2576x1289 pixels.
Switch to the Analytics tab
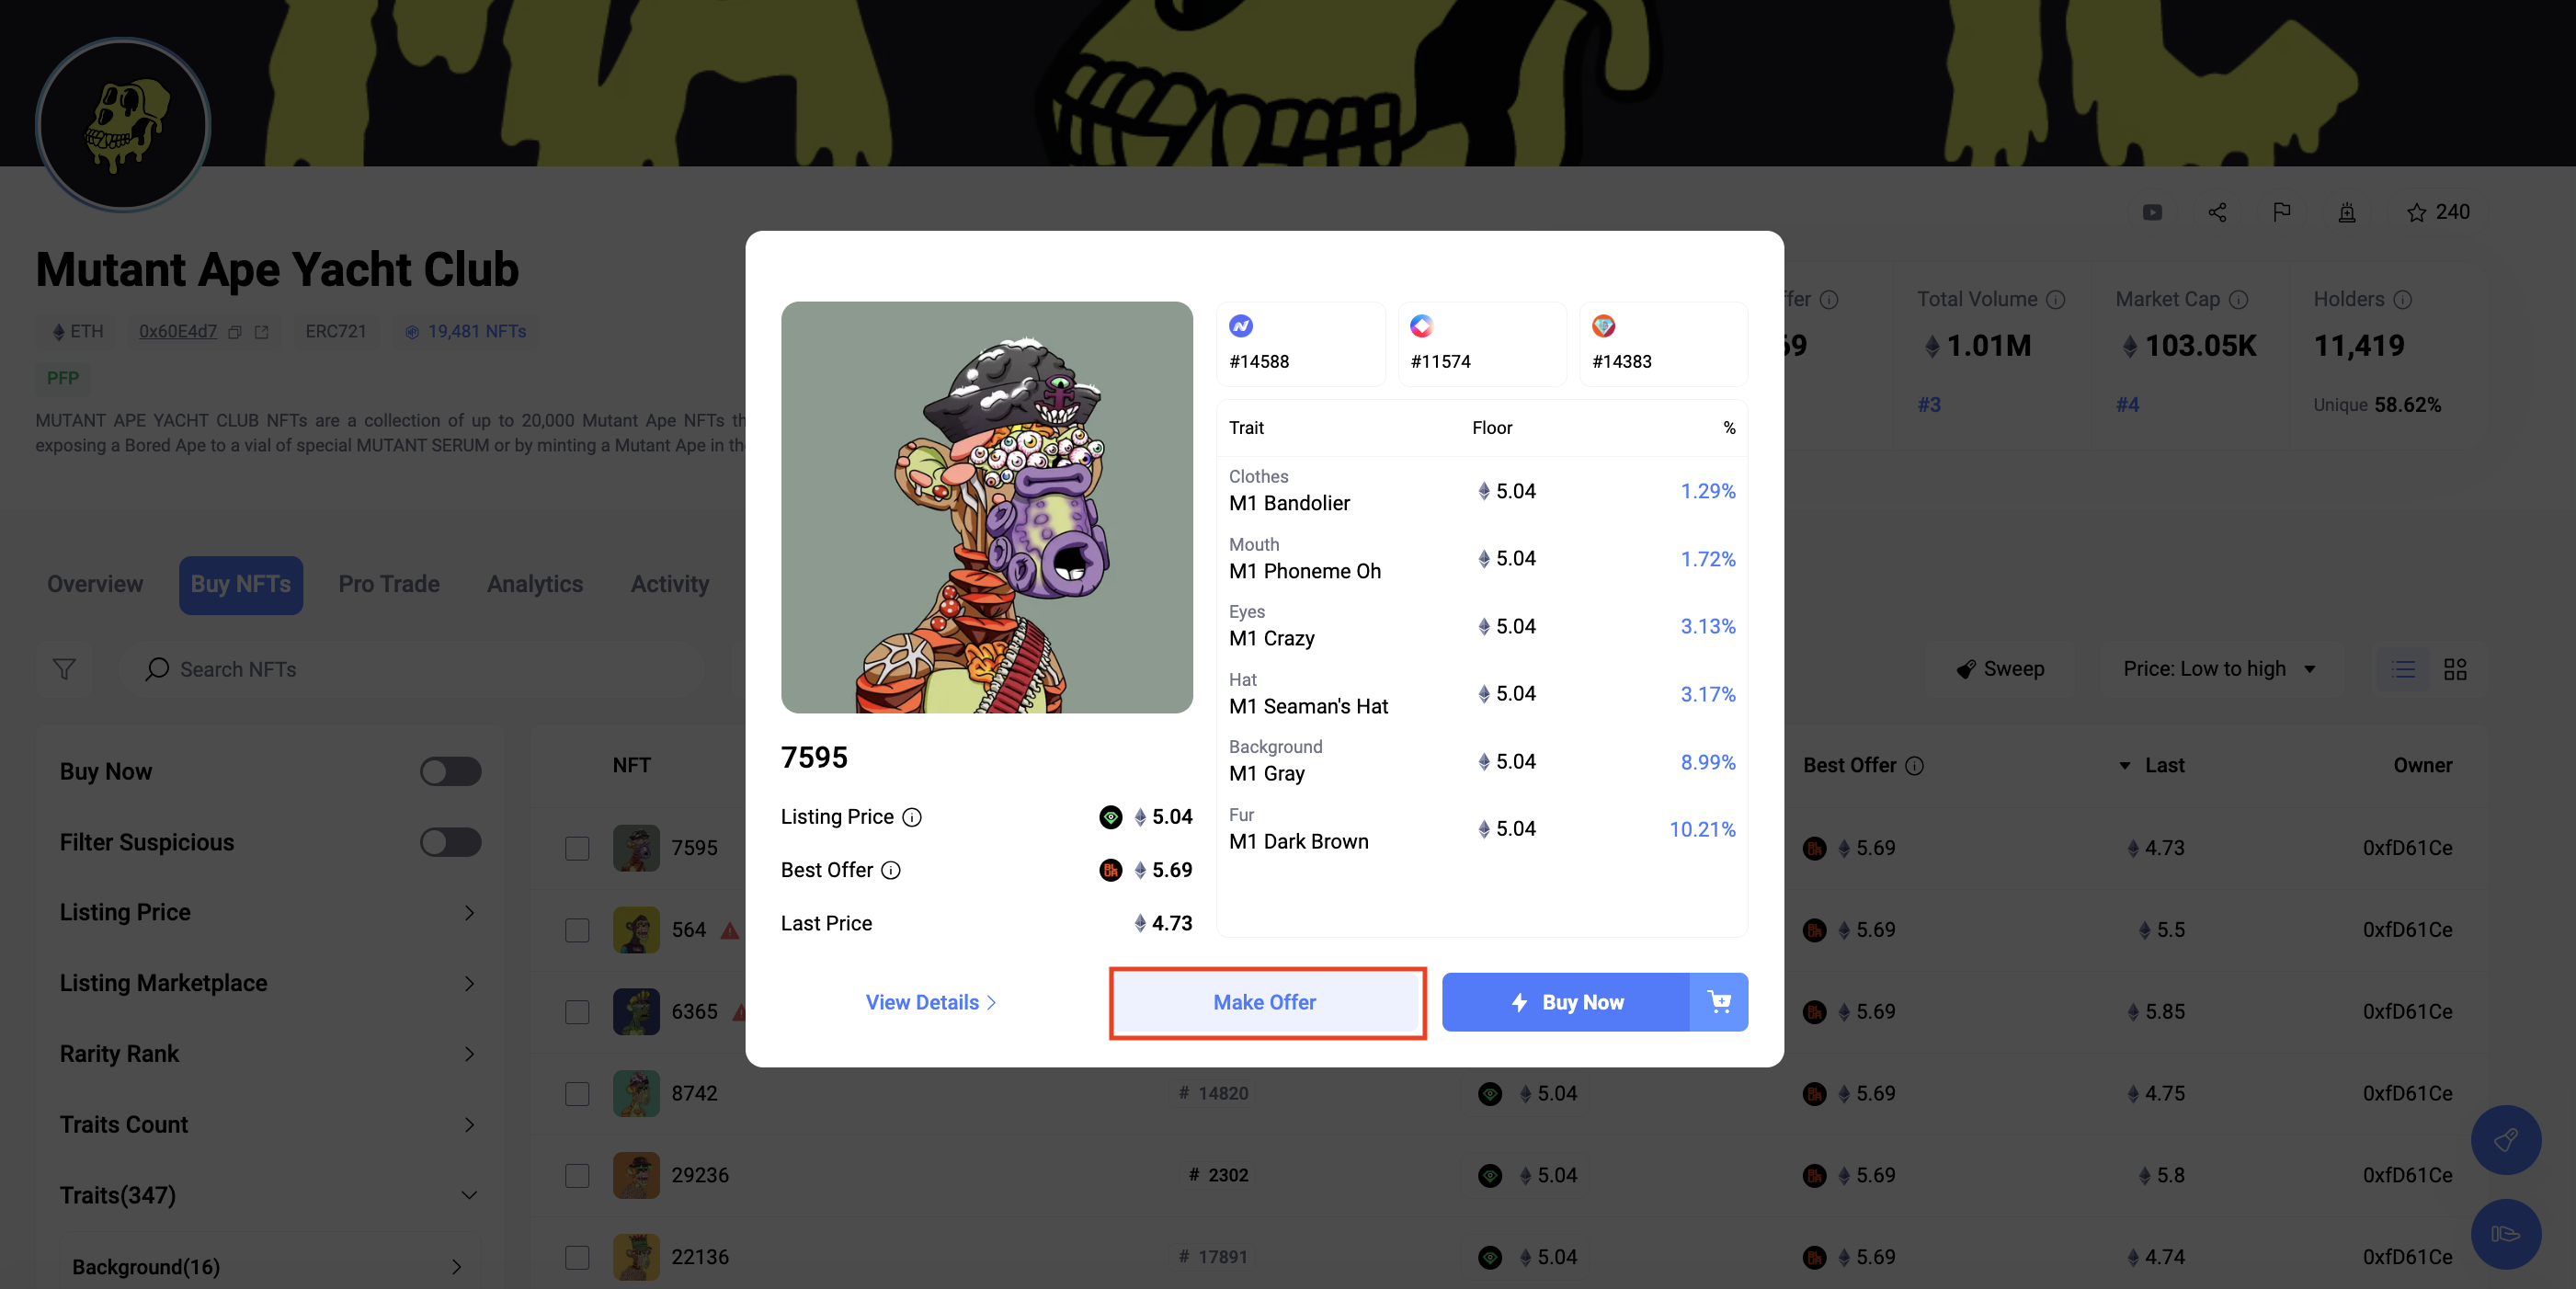[535, 584]
